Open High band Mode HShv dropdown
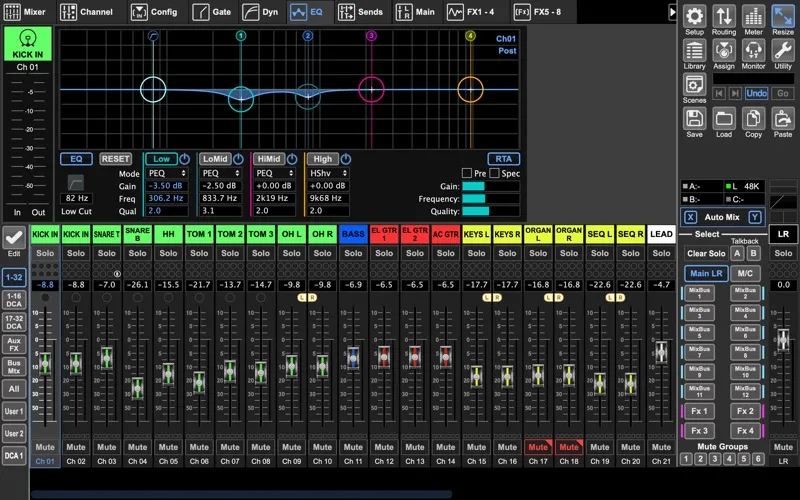The width and height of the screenshot is (800, 500). (x=328, y=173)
